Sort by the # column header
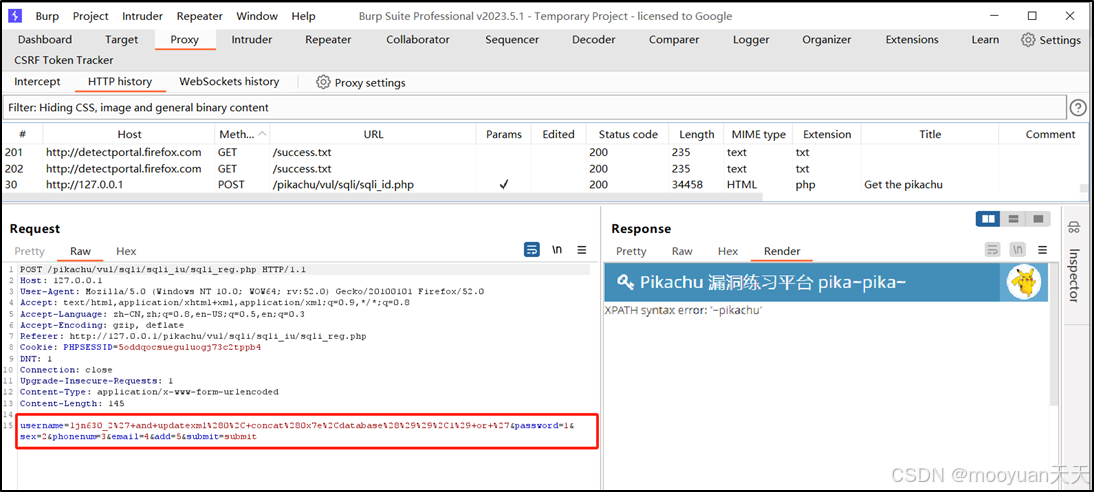The width and height of the screenshot is (1094, 492). point(22,134)
